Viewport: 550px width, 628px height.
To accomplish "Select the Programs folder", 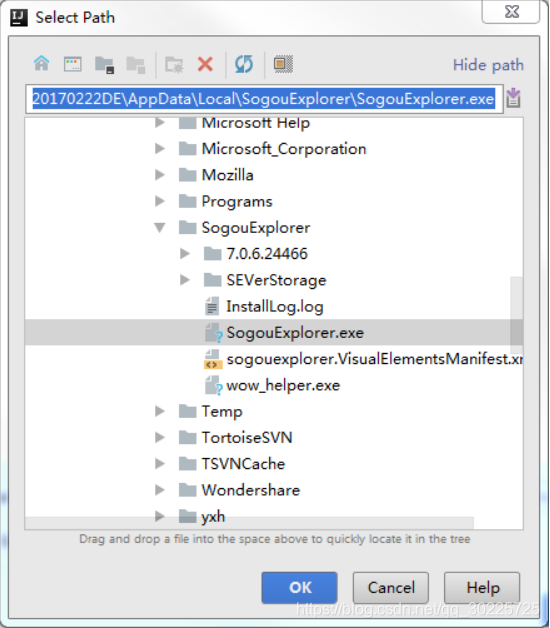I will [x=237, y=201].
